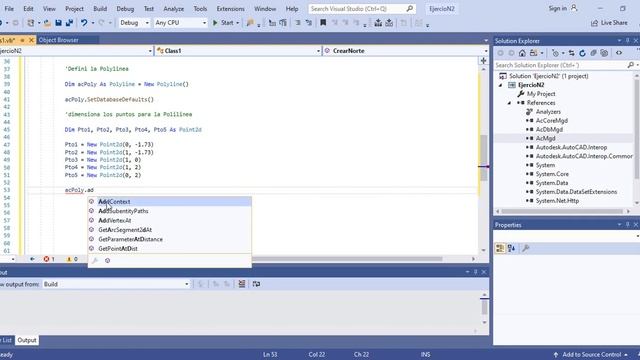Toggle bookmark on current line icon

tap(323, 23)
